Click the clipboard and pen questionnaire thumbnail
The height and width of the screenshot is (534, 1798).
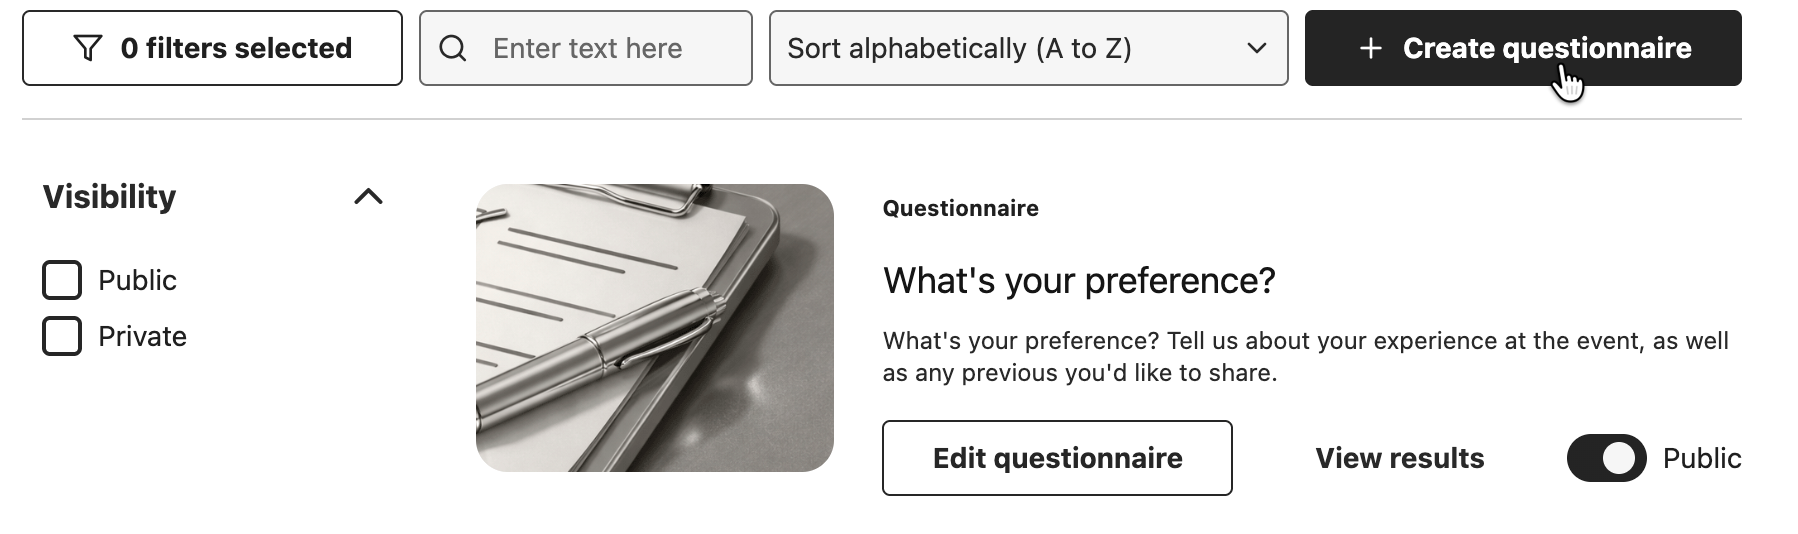(x=655, y=328)
